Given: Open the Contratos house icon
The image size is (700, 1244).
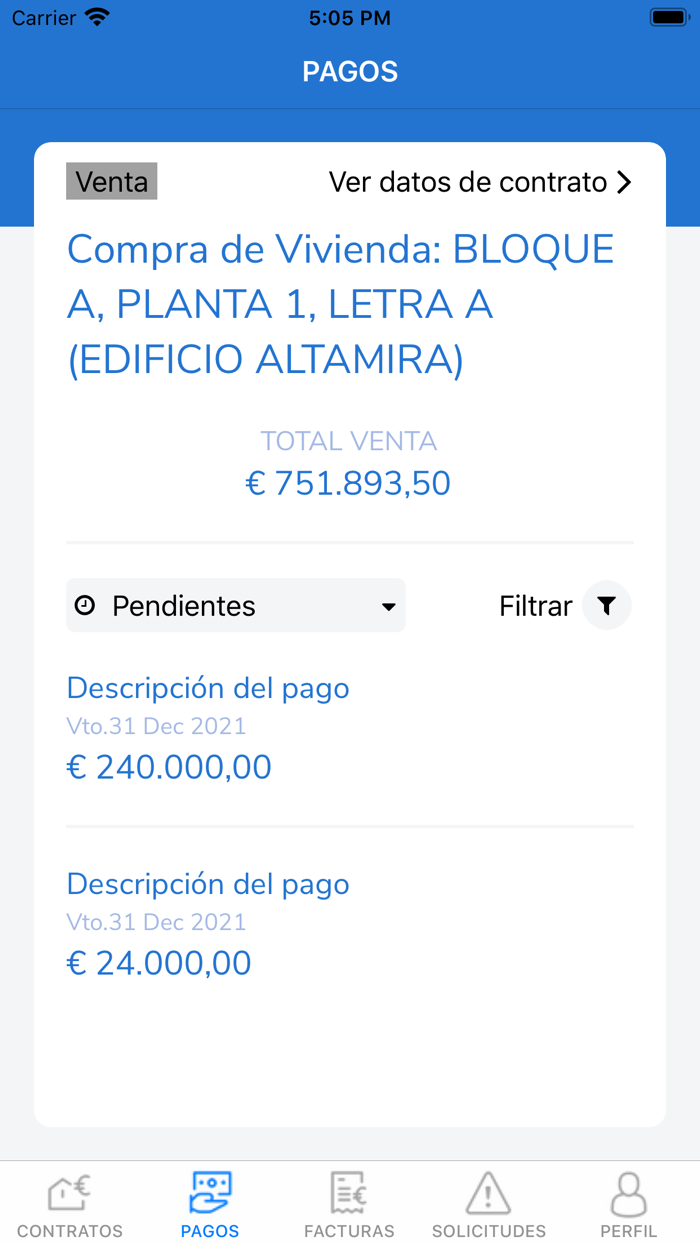Looking at the screenshot, I should (69, 1193).
